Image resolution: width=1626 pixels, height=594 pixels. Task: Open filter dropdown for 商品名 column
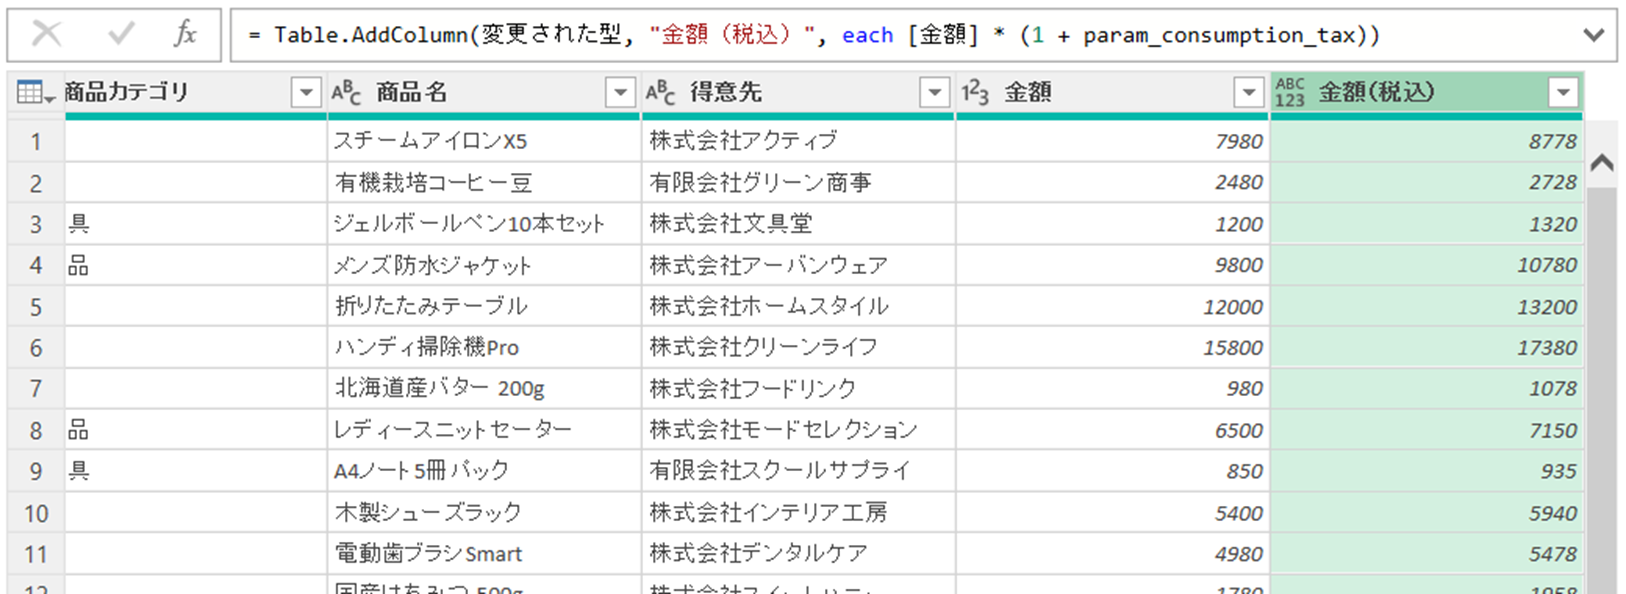pos(620,93)
